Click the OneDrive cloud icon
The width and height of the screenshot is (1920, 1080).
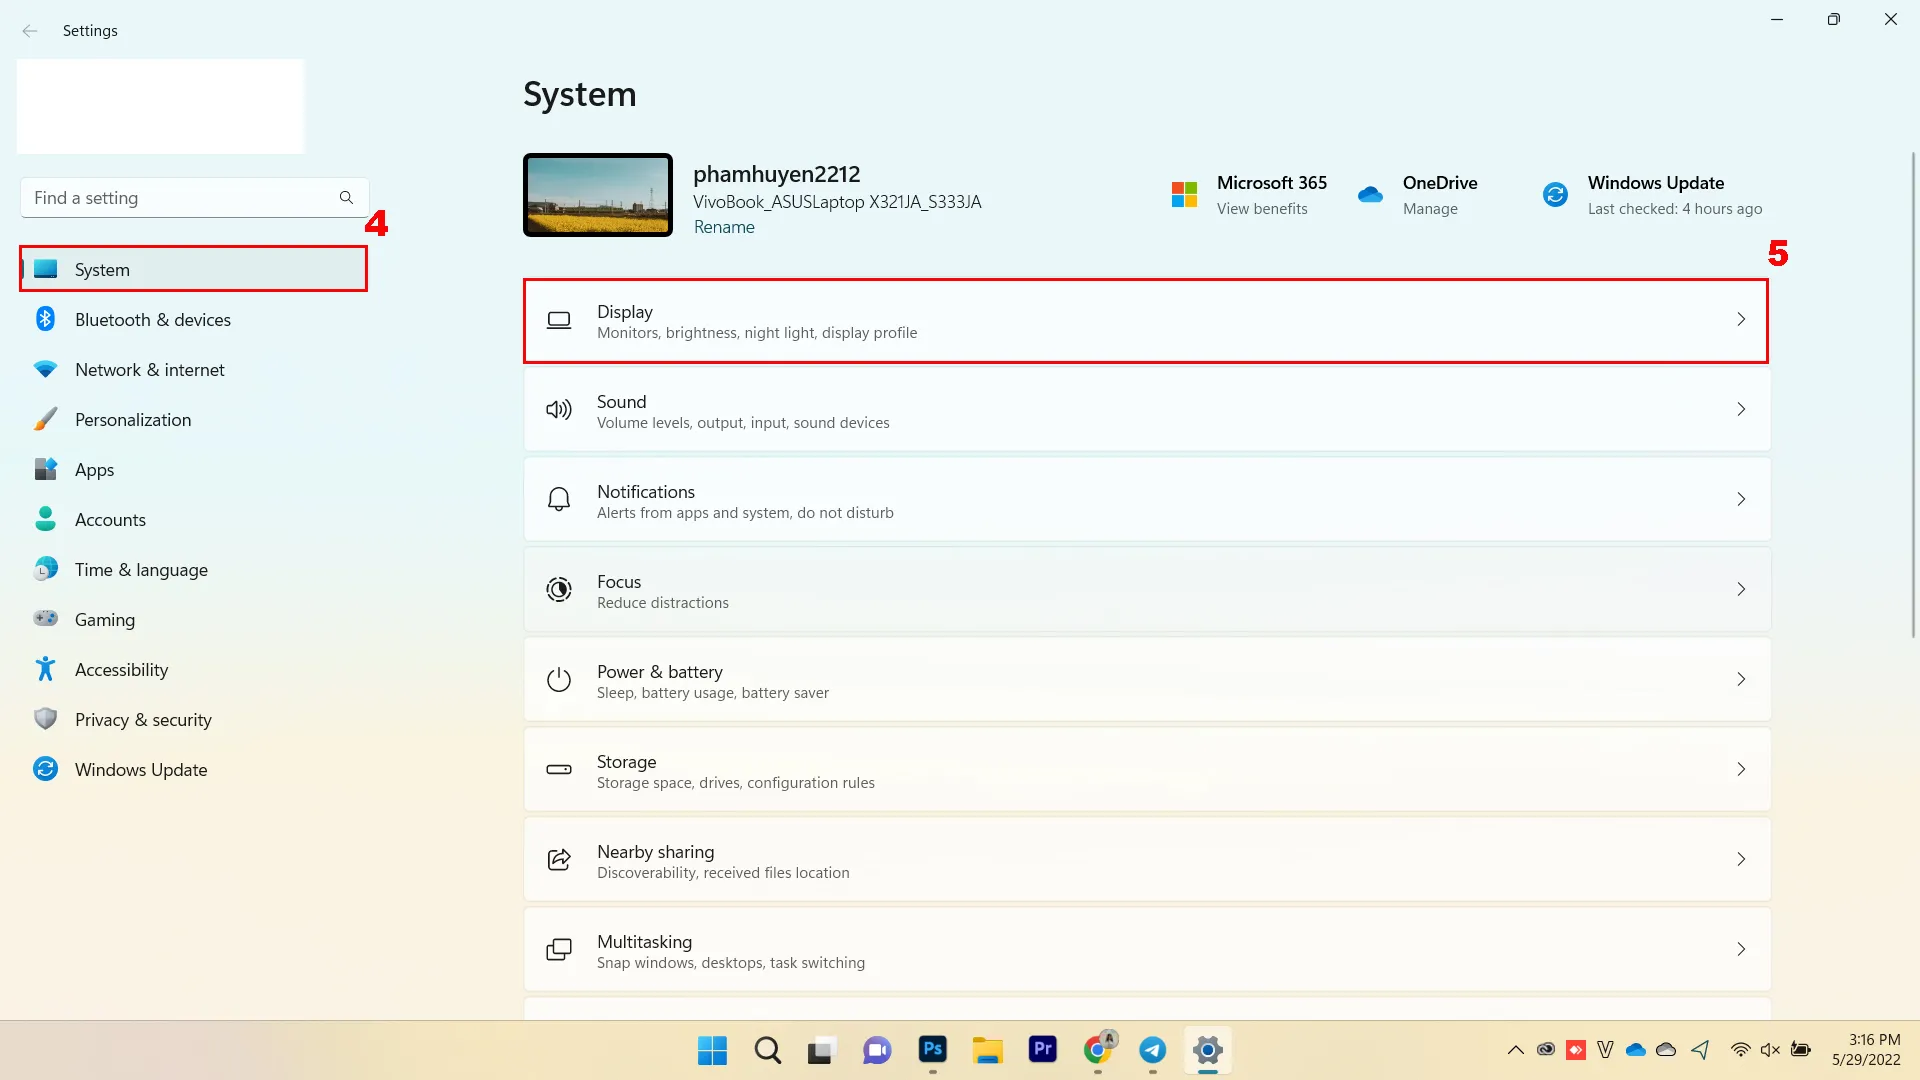(x=1370, y=194)
